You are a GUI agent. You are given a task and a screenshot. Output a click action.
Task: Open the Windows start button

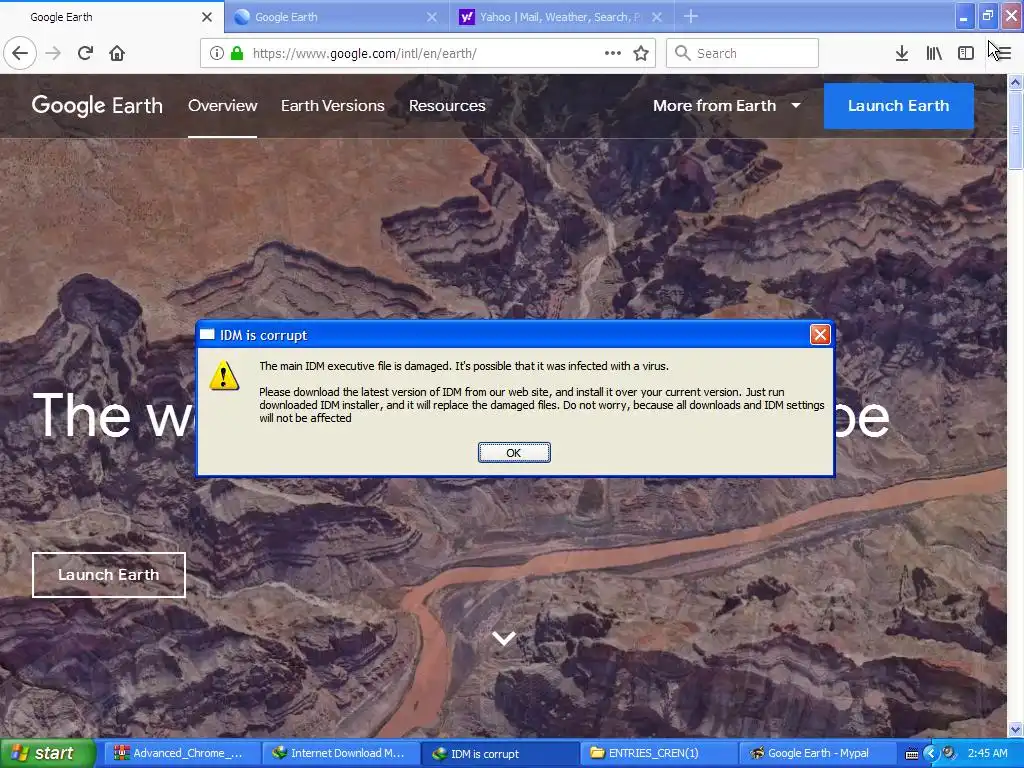(x=47, y=753)
